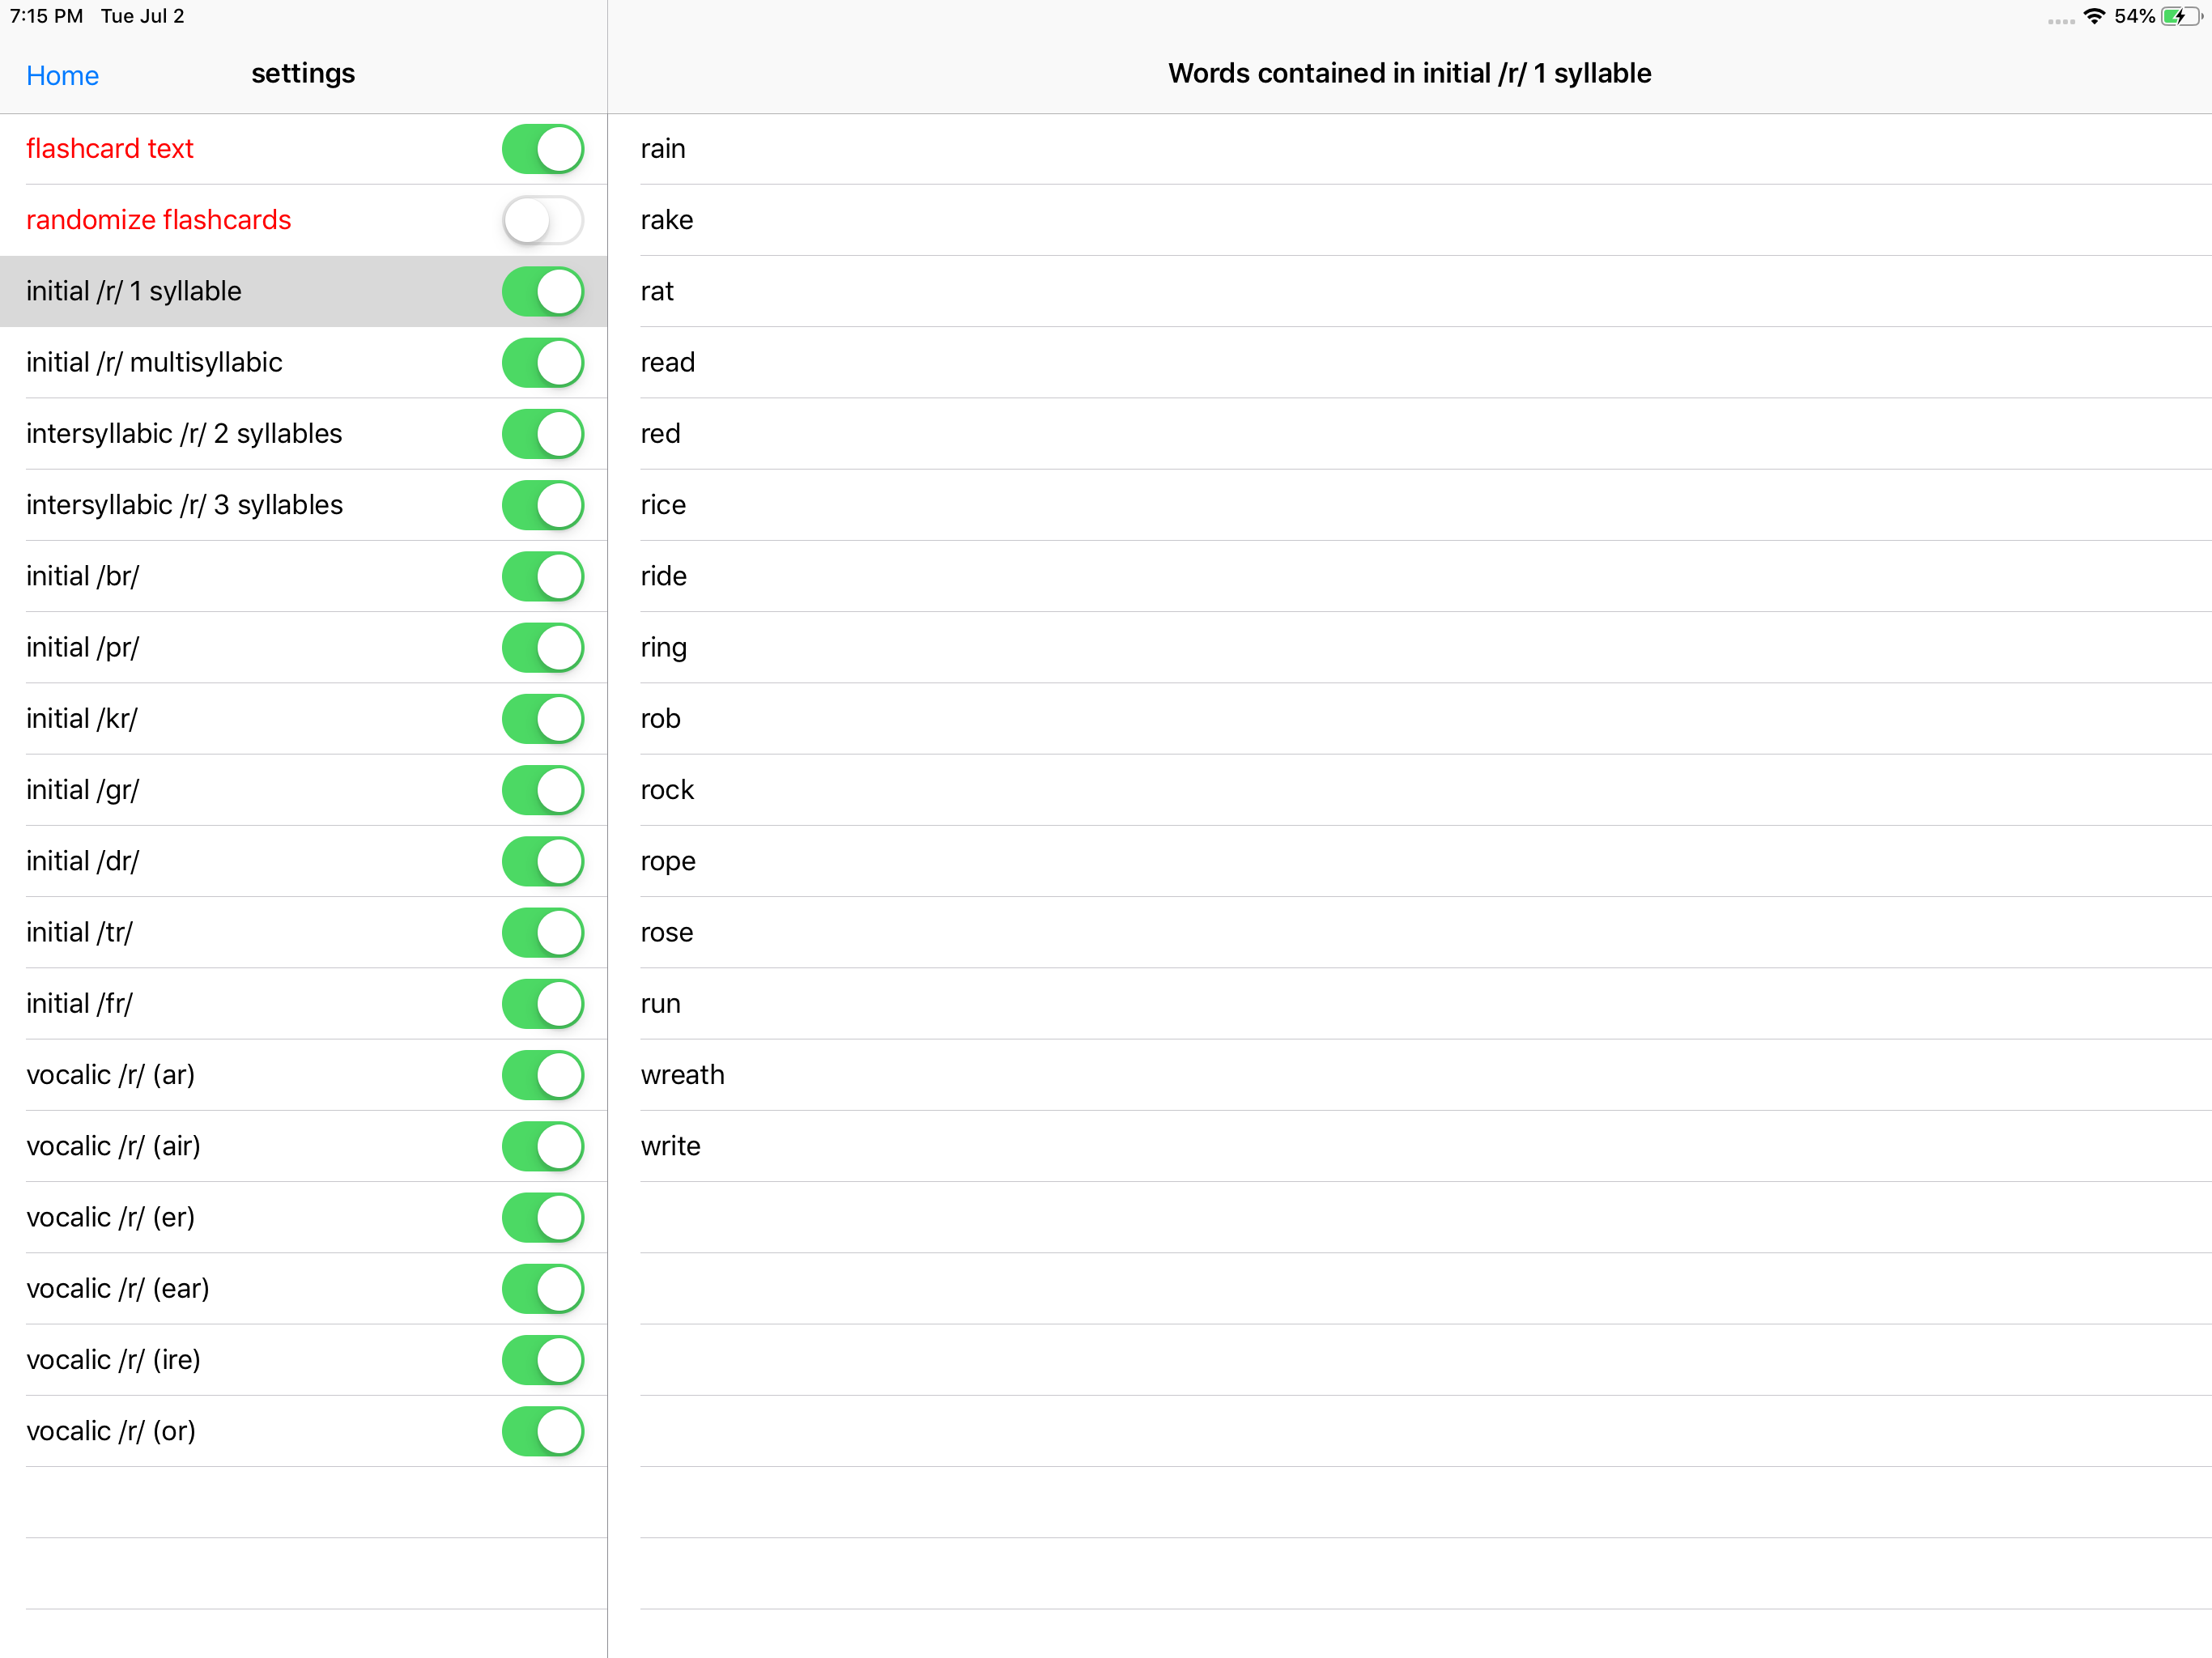Screen dimensions: 2212x1658
Task: Choose the word "write" in list
Action: coord(670,1146)
